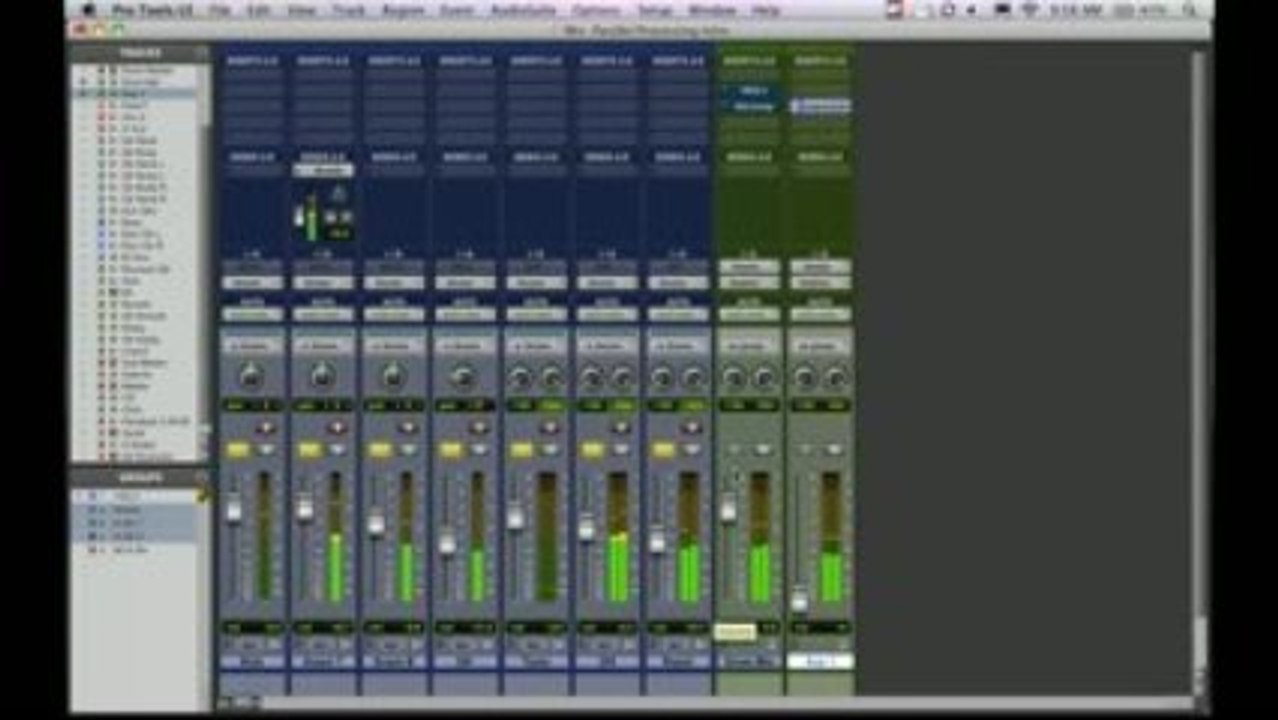Open the Region menu

click(x=403, y=10)
